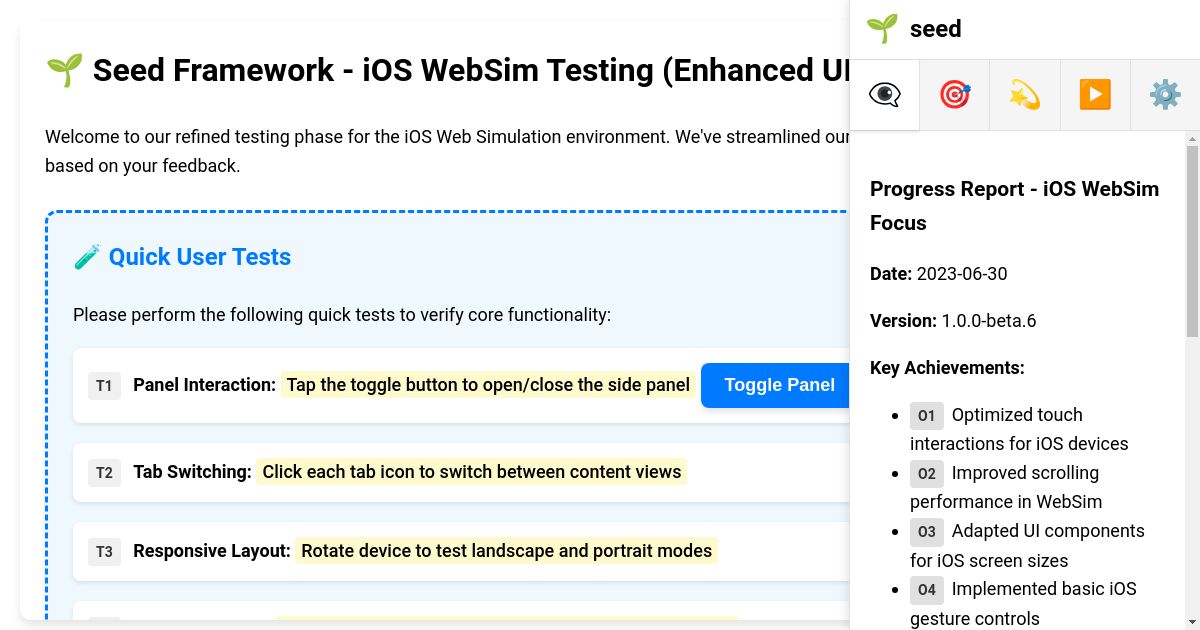This screenshot has width=1200, height=630.
Task: Select the highlighted rotate device instruction
Action: [506, 551]
